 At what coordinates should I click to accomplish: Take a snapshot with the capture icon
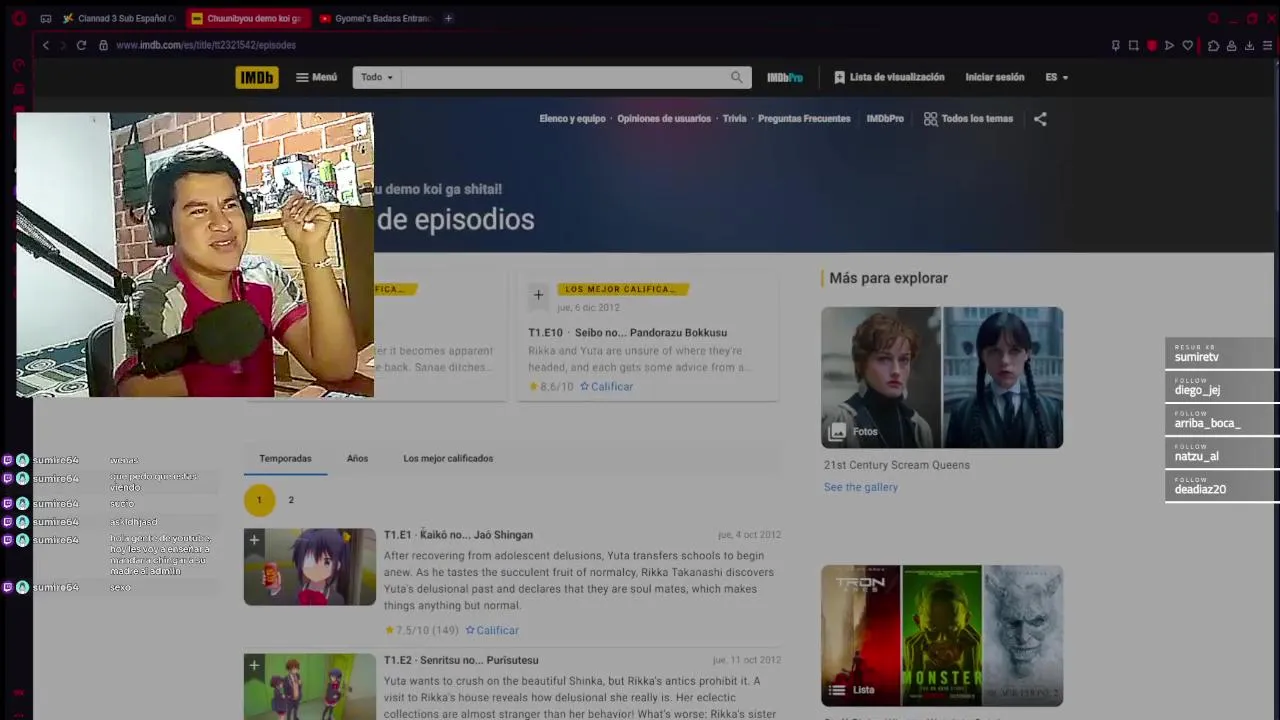pyautogui.click(x=1133, y=45)
